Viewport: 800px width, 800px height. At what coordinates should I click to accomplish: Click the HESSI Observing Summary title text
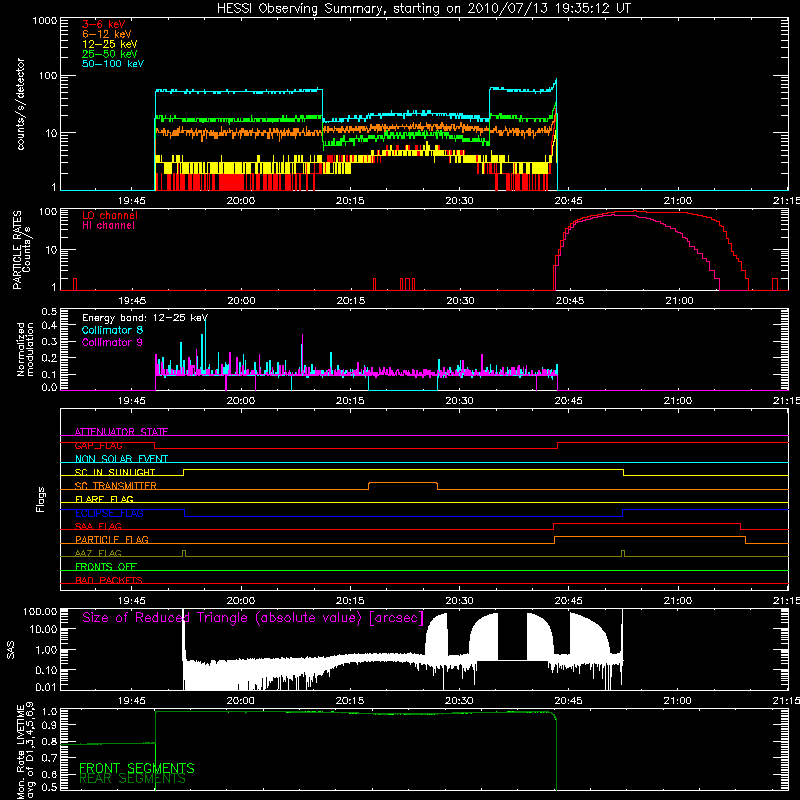[x=423, y=9]
